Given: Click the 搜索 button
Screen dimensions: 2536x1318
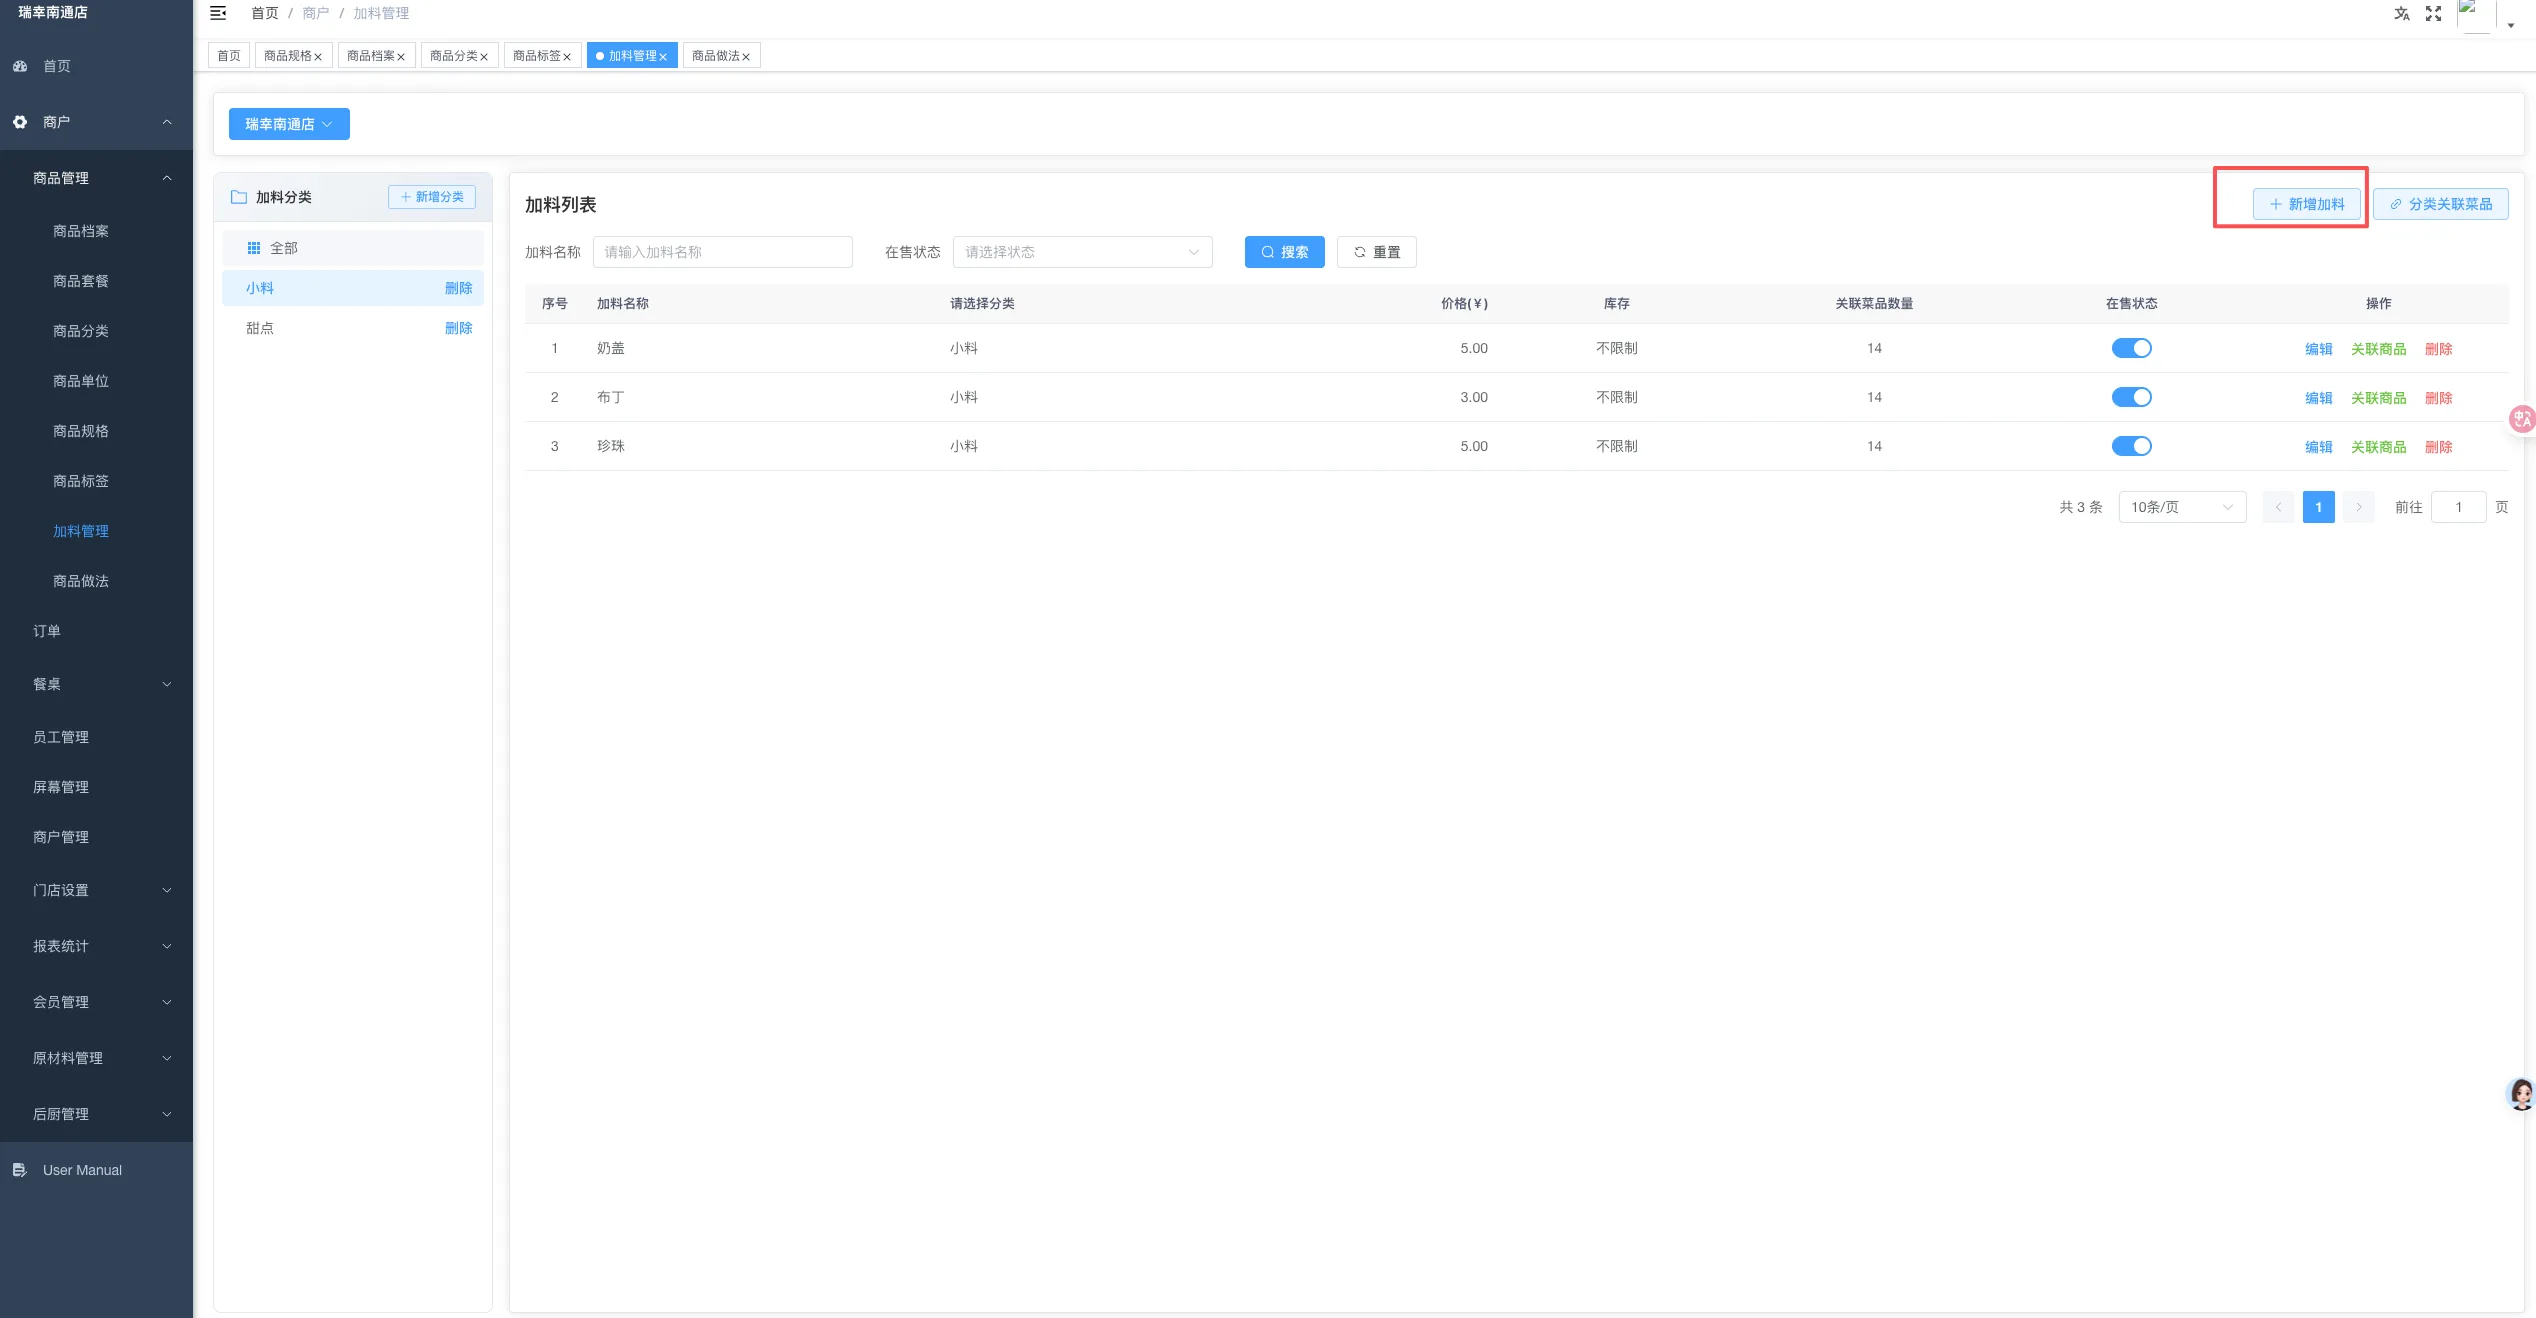Looking at the screenshot, I should [1284, 252].
